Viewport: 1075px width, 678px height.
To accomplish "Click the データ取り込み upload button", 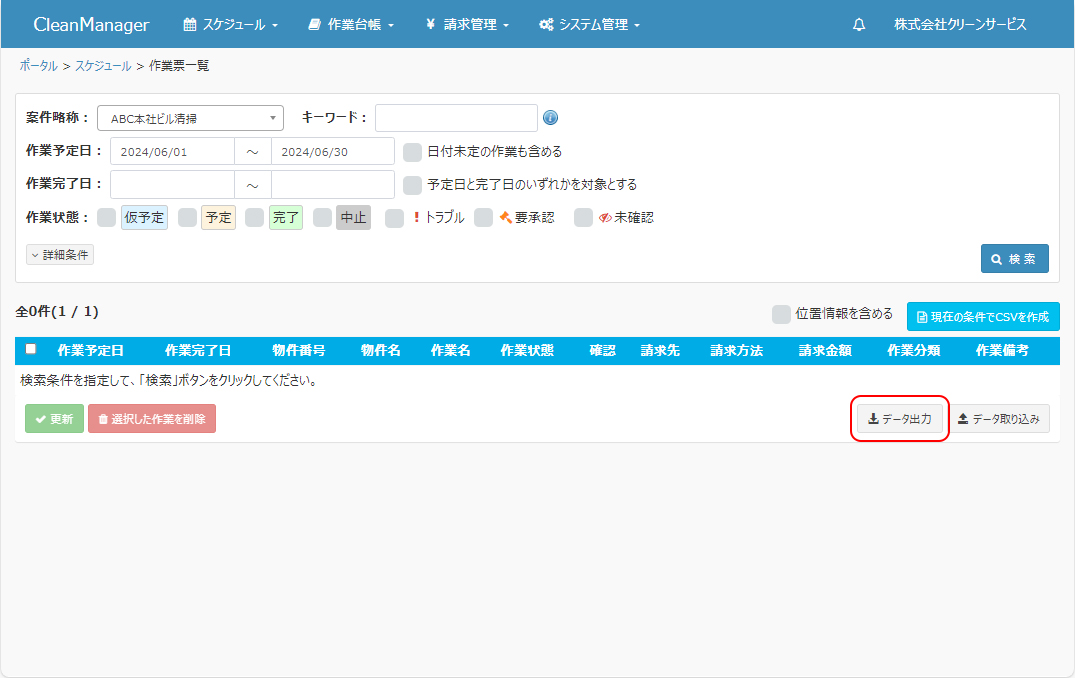I will (998, 419).
